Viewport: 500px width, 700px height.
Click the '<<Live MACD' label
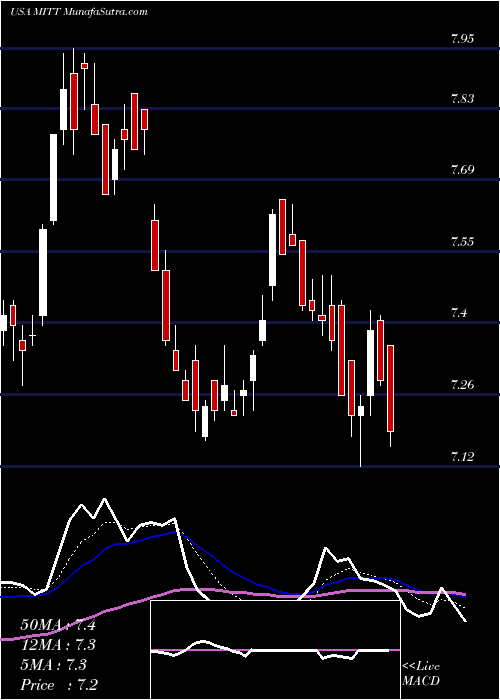(421, 674)
